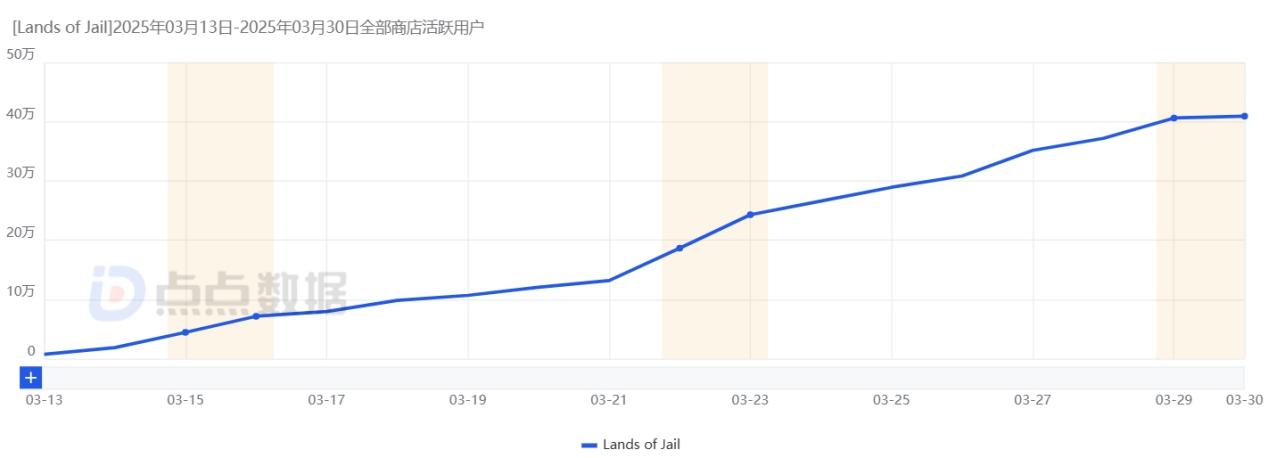
Task: Click the 03-29 data point marker
Action: click(1174, 118)
